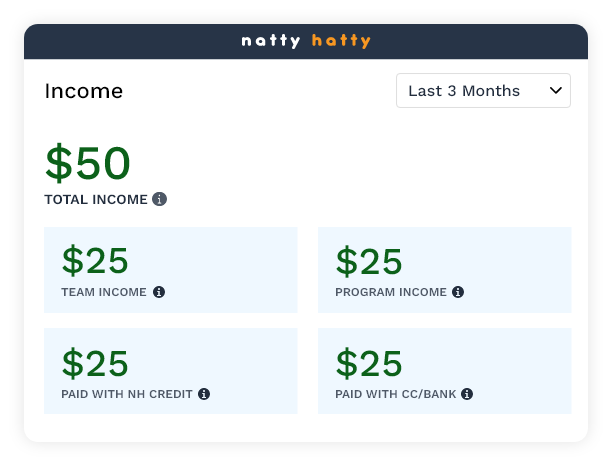Viewport: 612px width, 466px height.
Task: Click the natty hatty logo
Action: (306, 41)
